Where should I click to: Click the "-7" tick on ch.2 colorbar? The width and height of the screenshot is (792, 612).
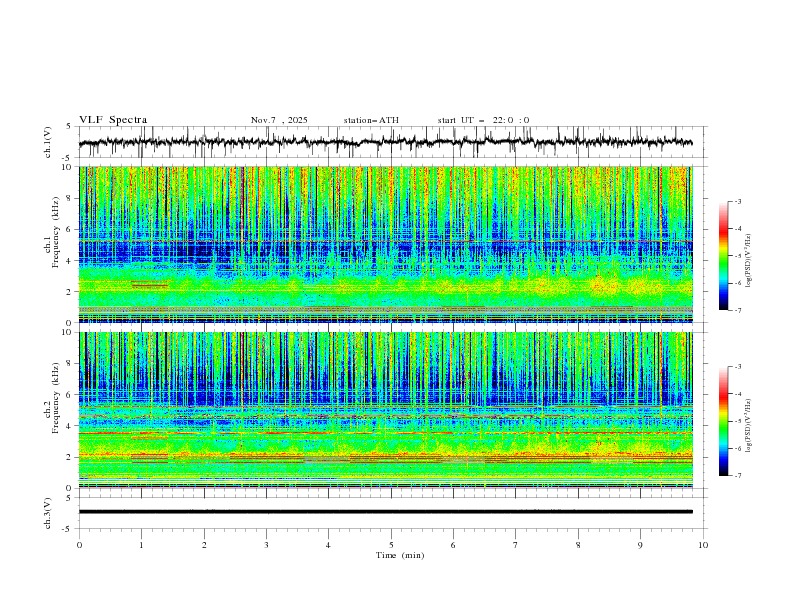pos(738,475)
